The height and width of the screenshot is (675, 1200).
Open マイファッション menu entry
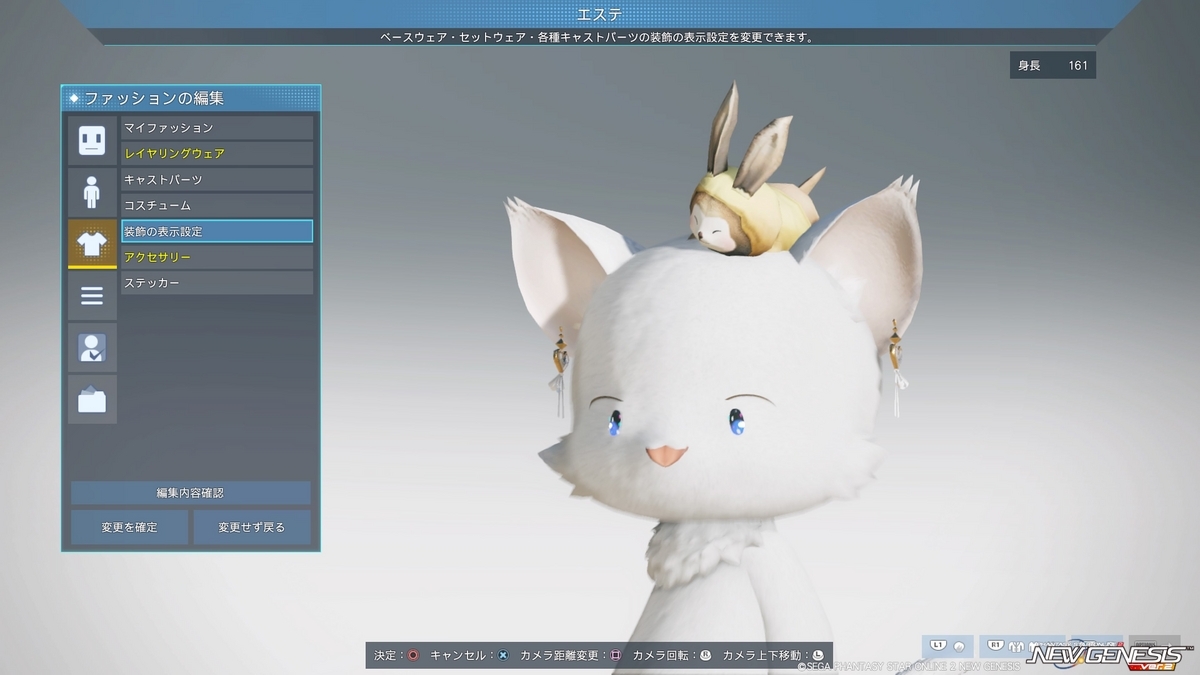[217, 128]
